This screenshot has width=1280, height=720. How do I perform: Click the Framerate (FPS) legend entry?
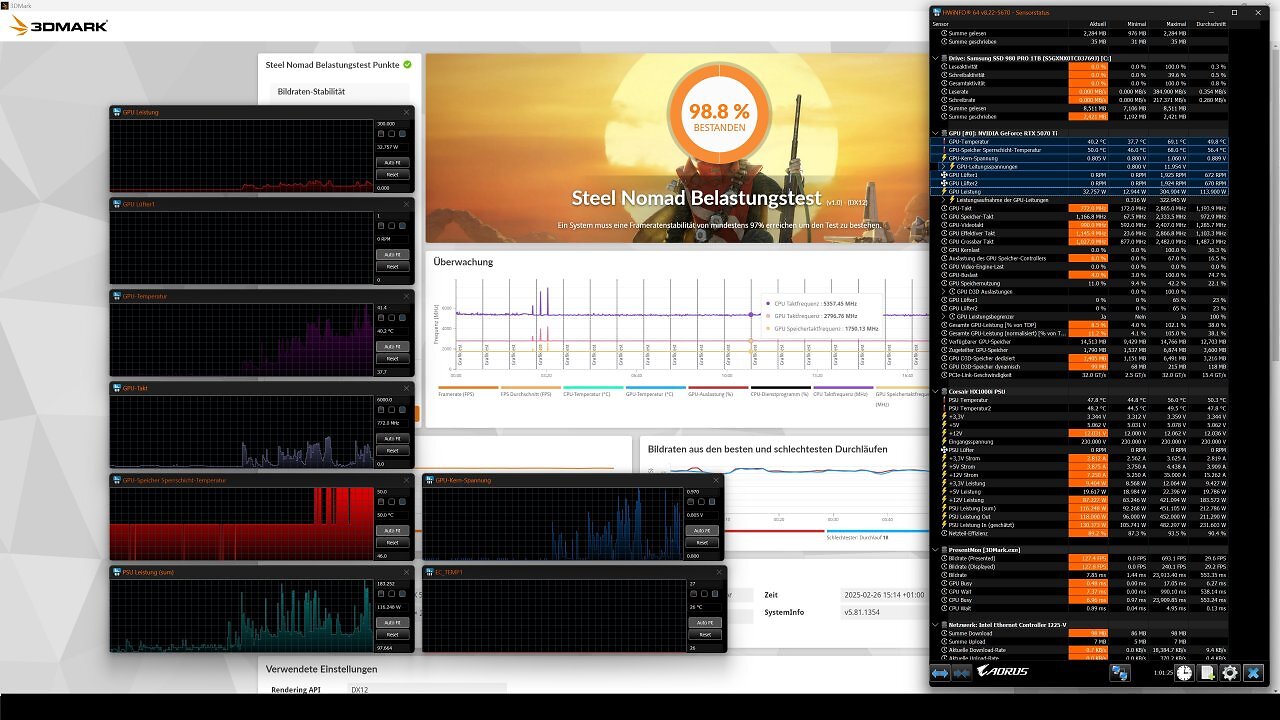467,393
